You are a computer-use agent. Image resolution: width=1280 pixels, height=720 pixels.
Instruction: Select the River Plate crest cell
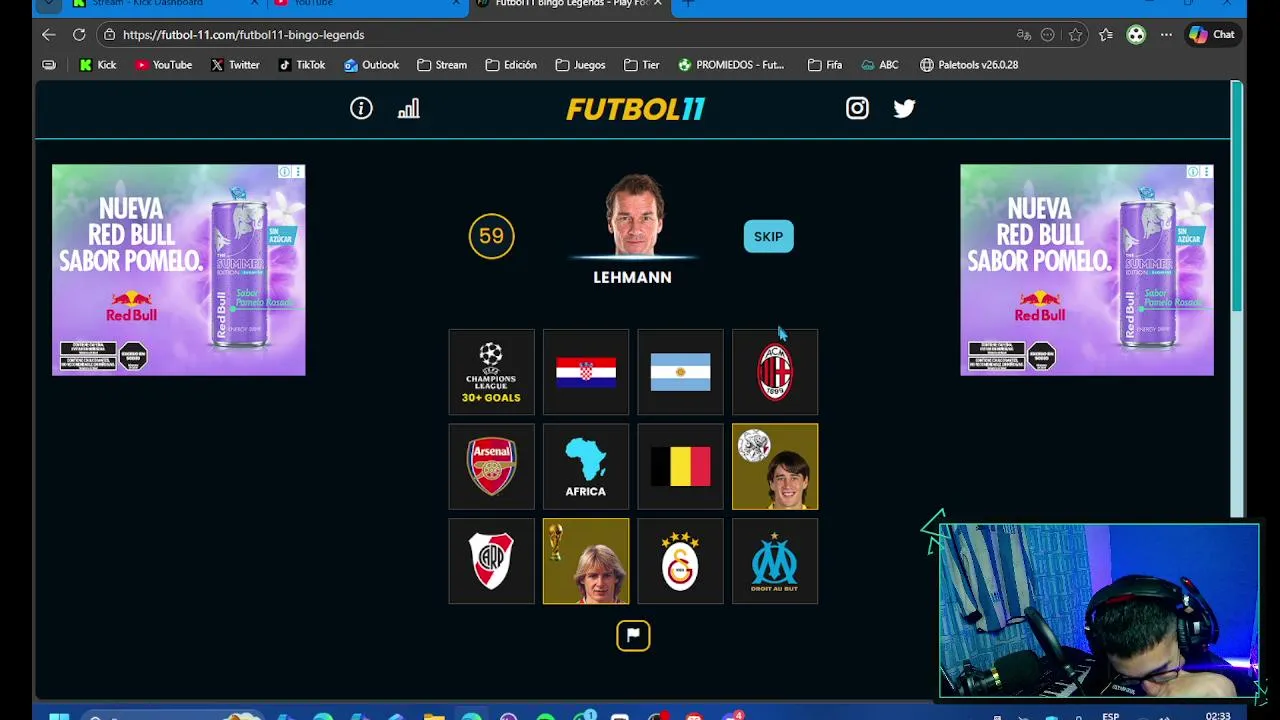coord(491,561)
